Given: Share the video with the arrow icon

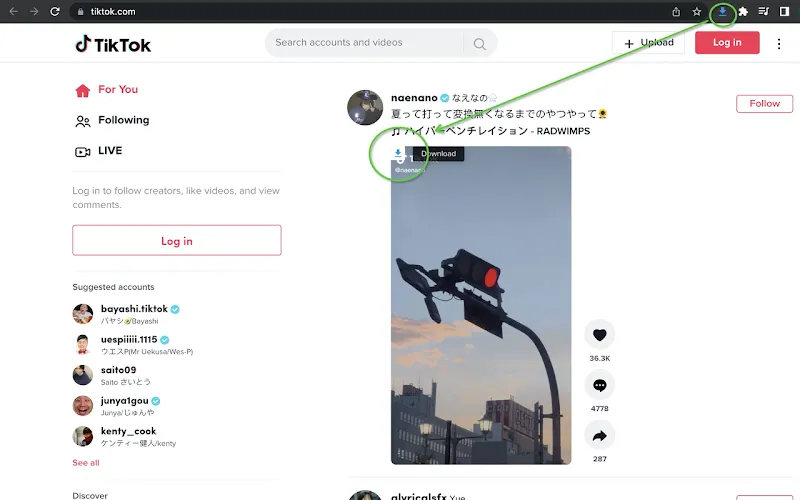Looking at the screenshot, I should point(599,435).
